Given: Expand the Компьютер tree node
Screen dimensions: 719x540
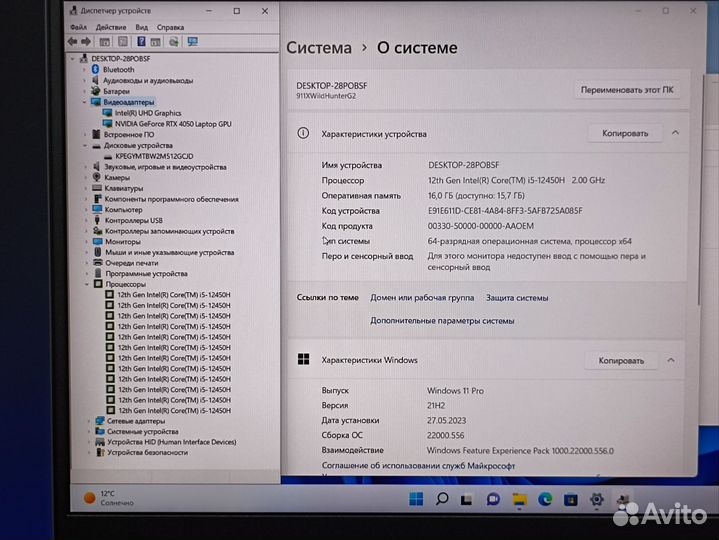Looking at the screenshot, I should 86,209.
